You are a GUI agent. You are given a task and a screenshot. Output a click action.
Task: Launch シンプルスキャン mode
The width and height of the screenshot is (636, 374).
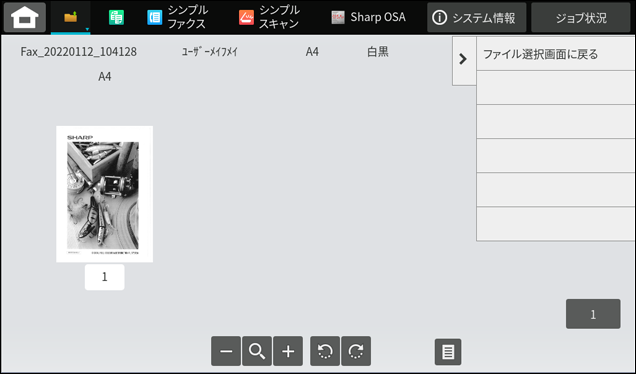[x=269, y=17]
